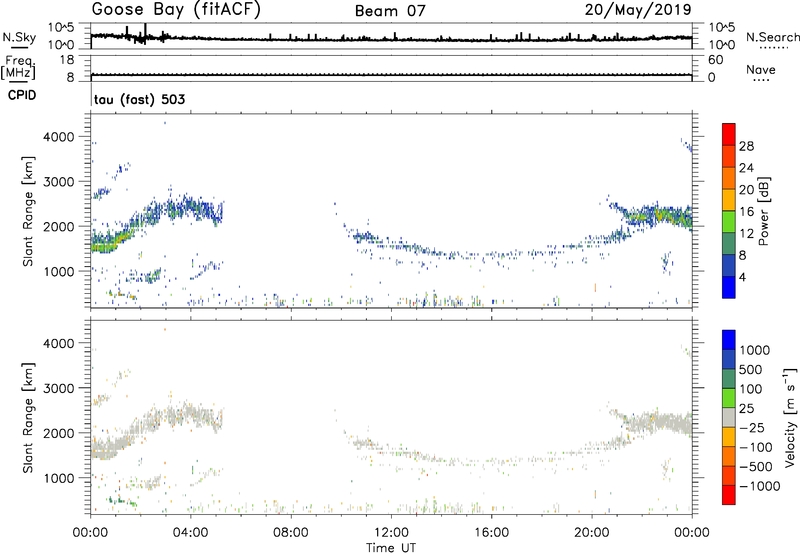Click the "Power [dB]" colorbar title
The image size is (800, 554).
763,211
